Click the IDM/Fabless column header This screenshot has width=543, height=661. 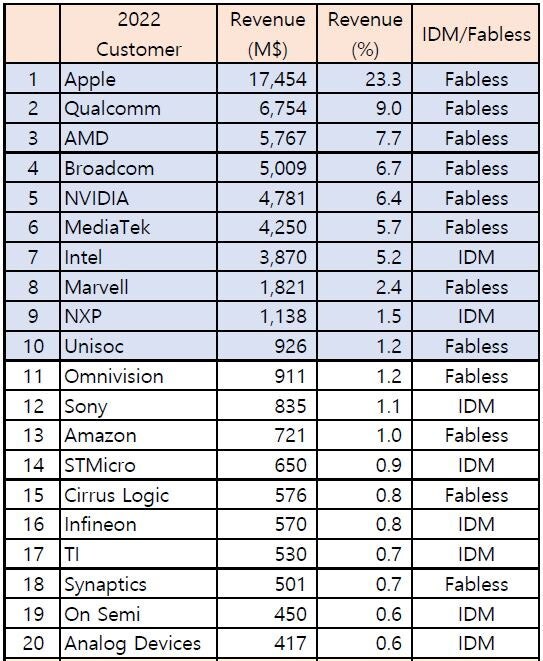coord(476,34)
